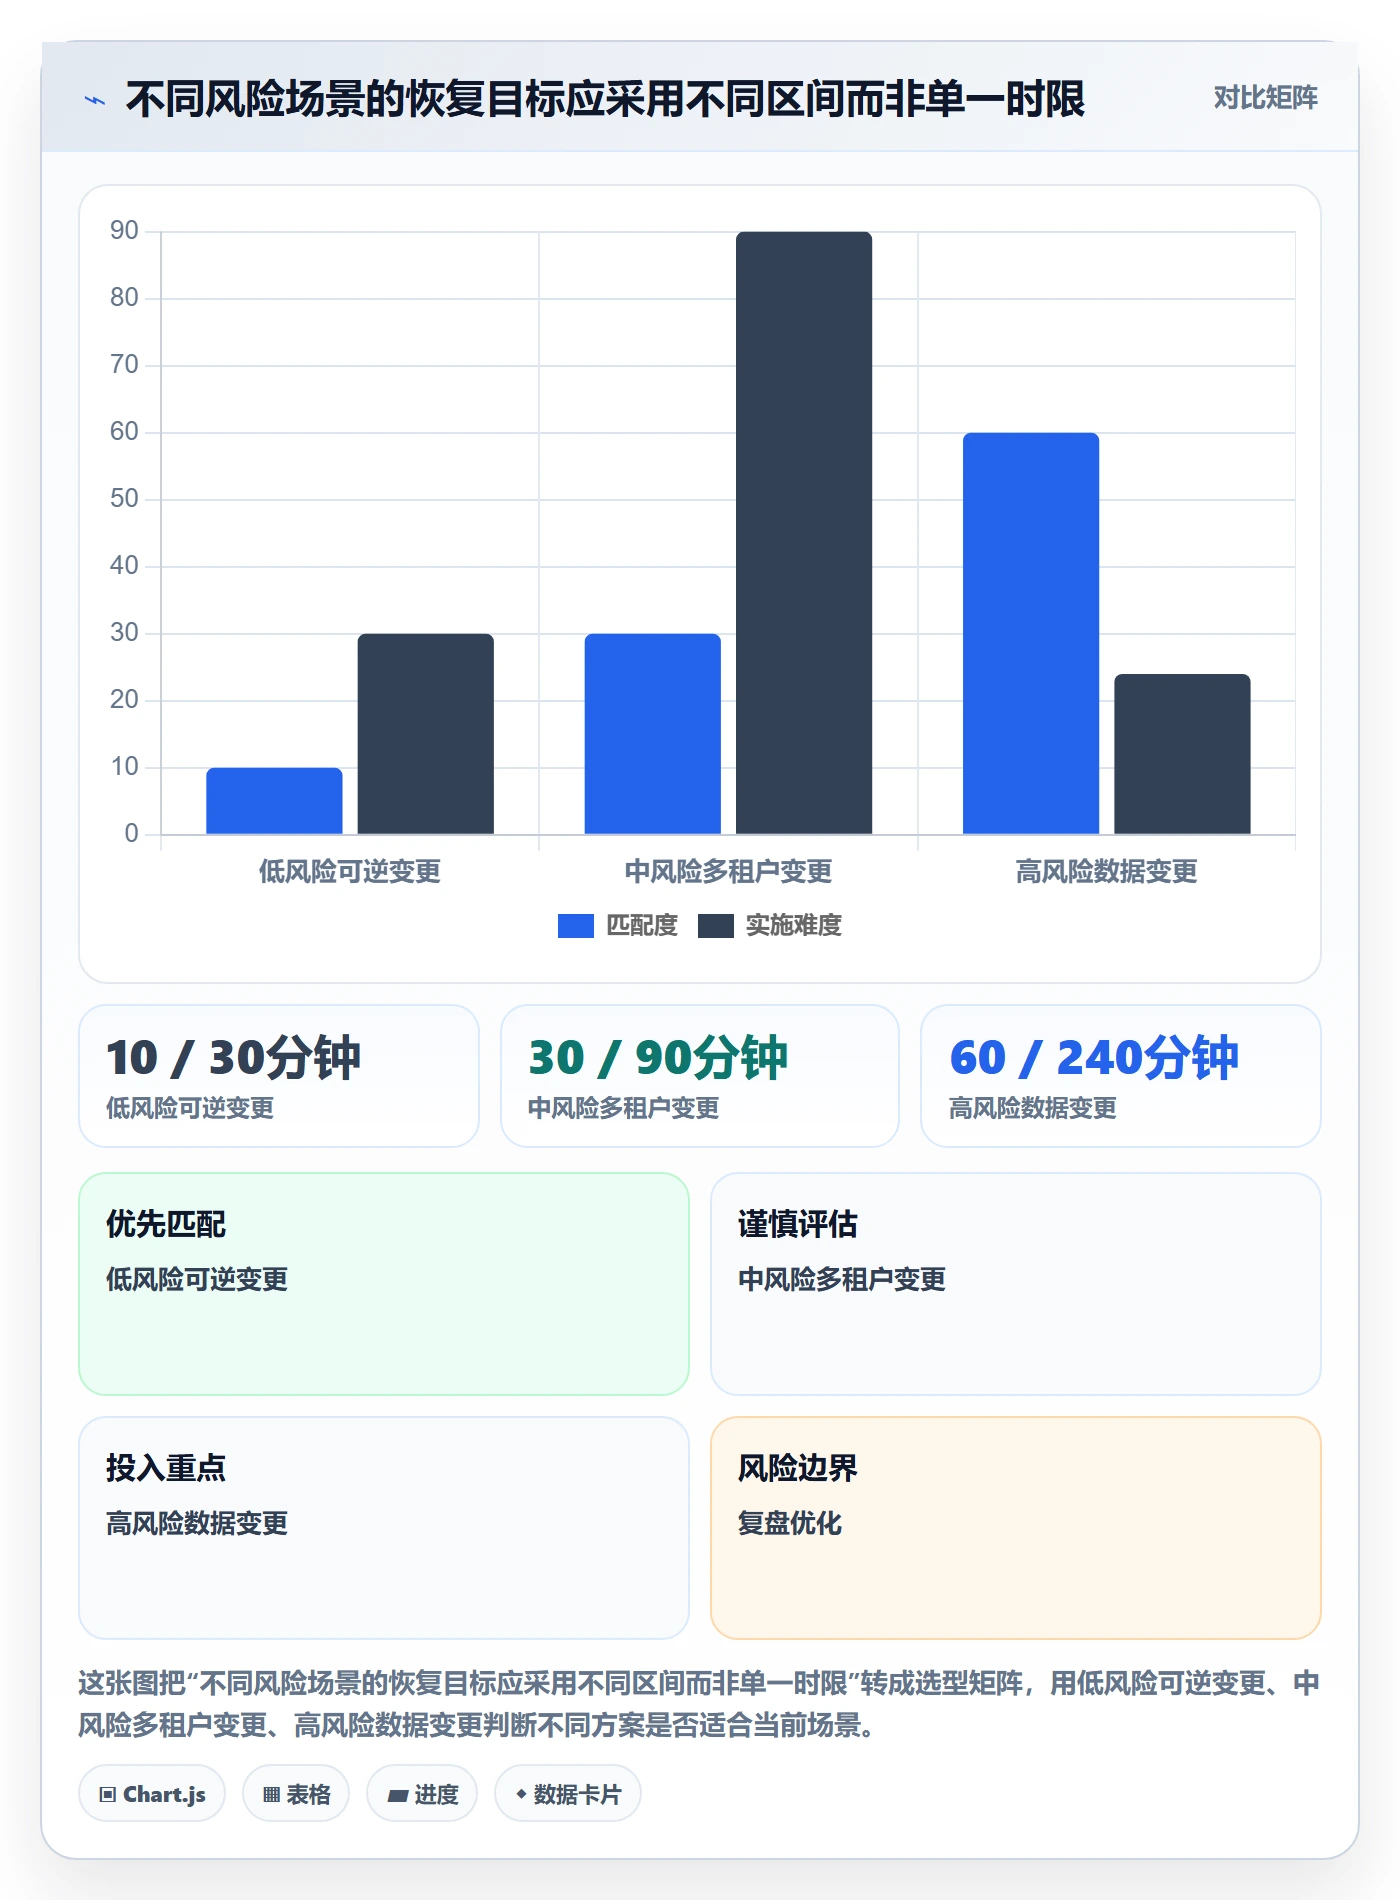Toggle the 匹配度 legend blue swatch
1400x1900 pixels.
tap(576, 926)
